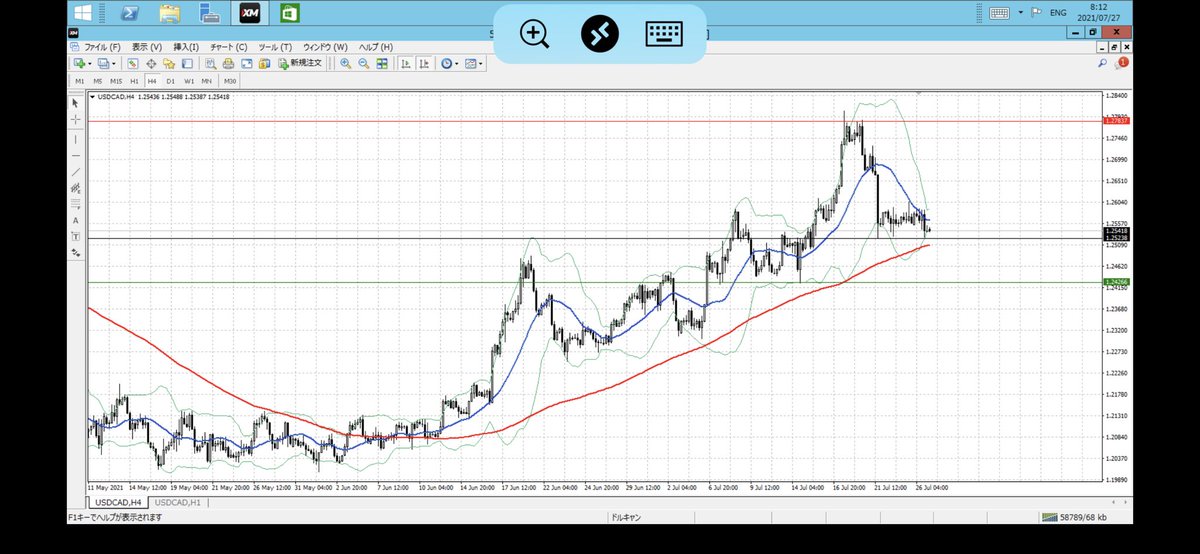The height and width of the screenshot is (554, 1200).
Task: Expand the USDCAD,H4 chart title triangle
Action: pyautogui.click(x=93, y=97)
